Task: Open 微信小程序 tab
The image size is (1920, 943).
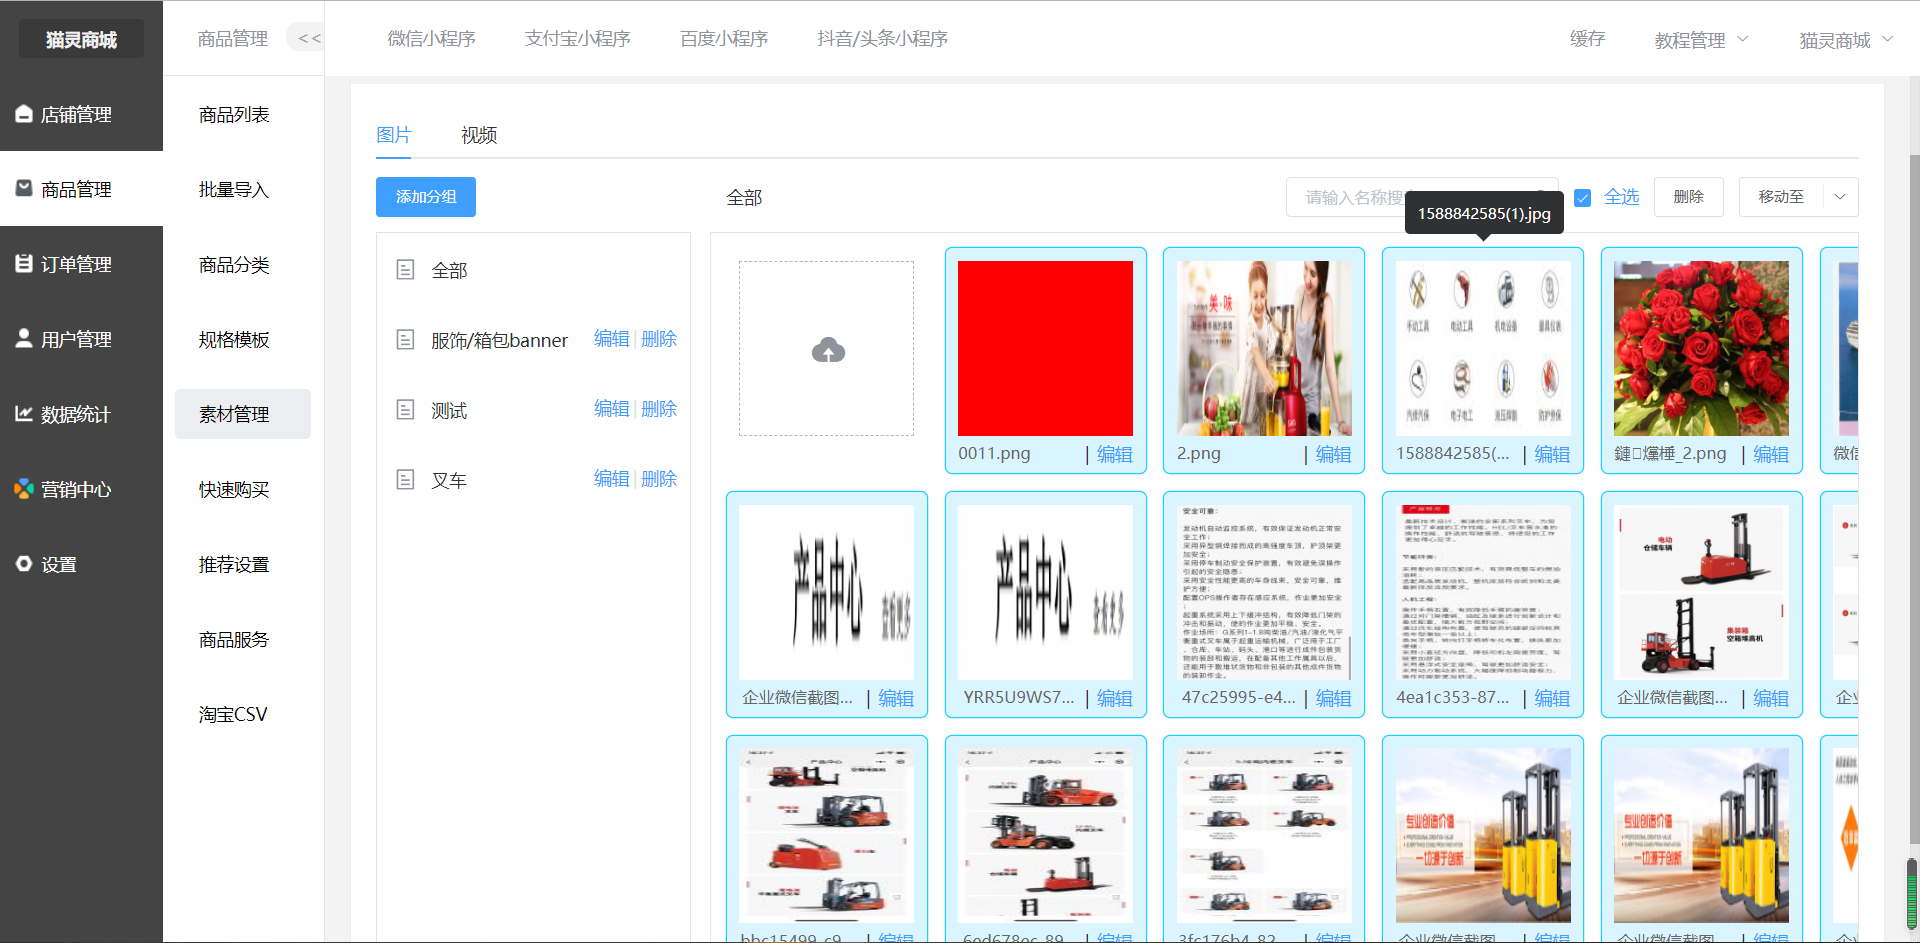Action: click(431, 38)
